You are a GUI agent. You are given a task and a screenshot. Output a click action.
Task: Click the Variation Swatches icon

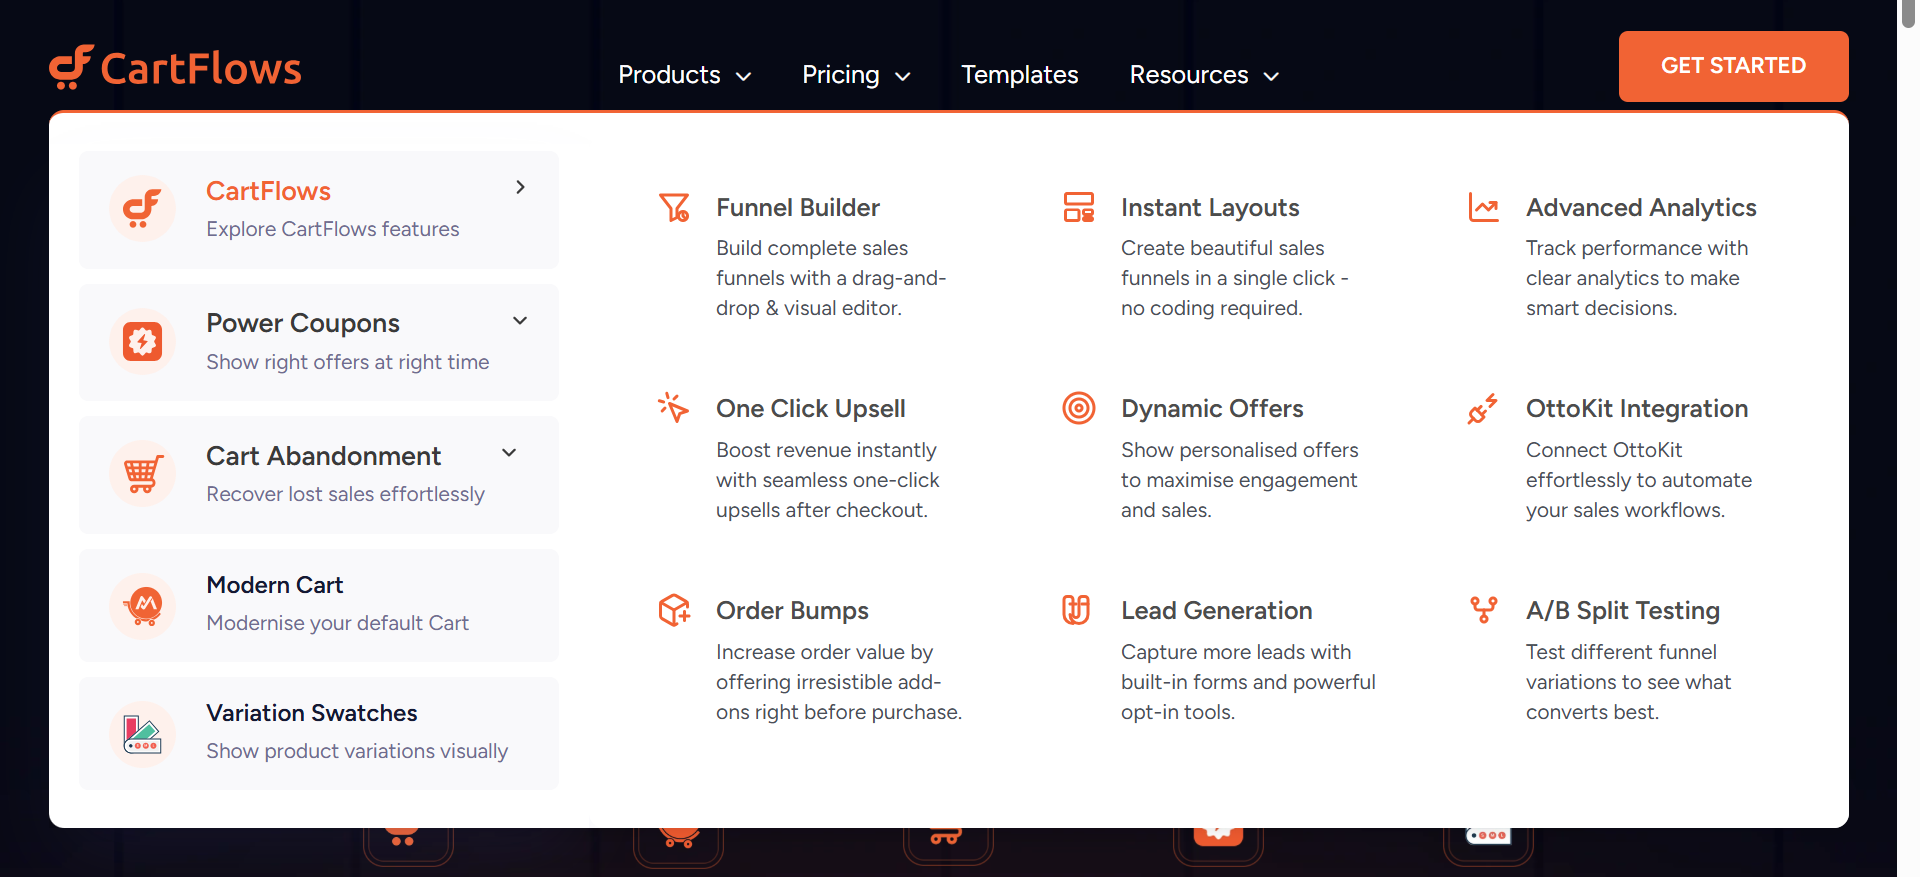coord(142,733)
